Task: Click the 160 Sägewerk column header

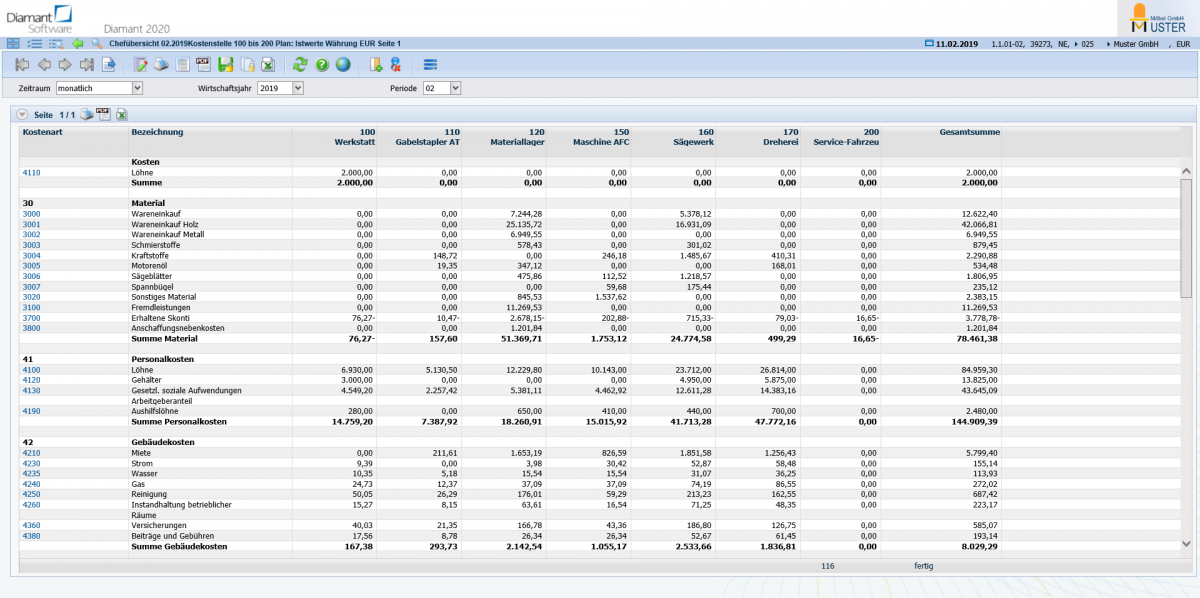Action: [692, 137]
